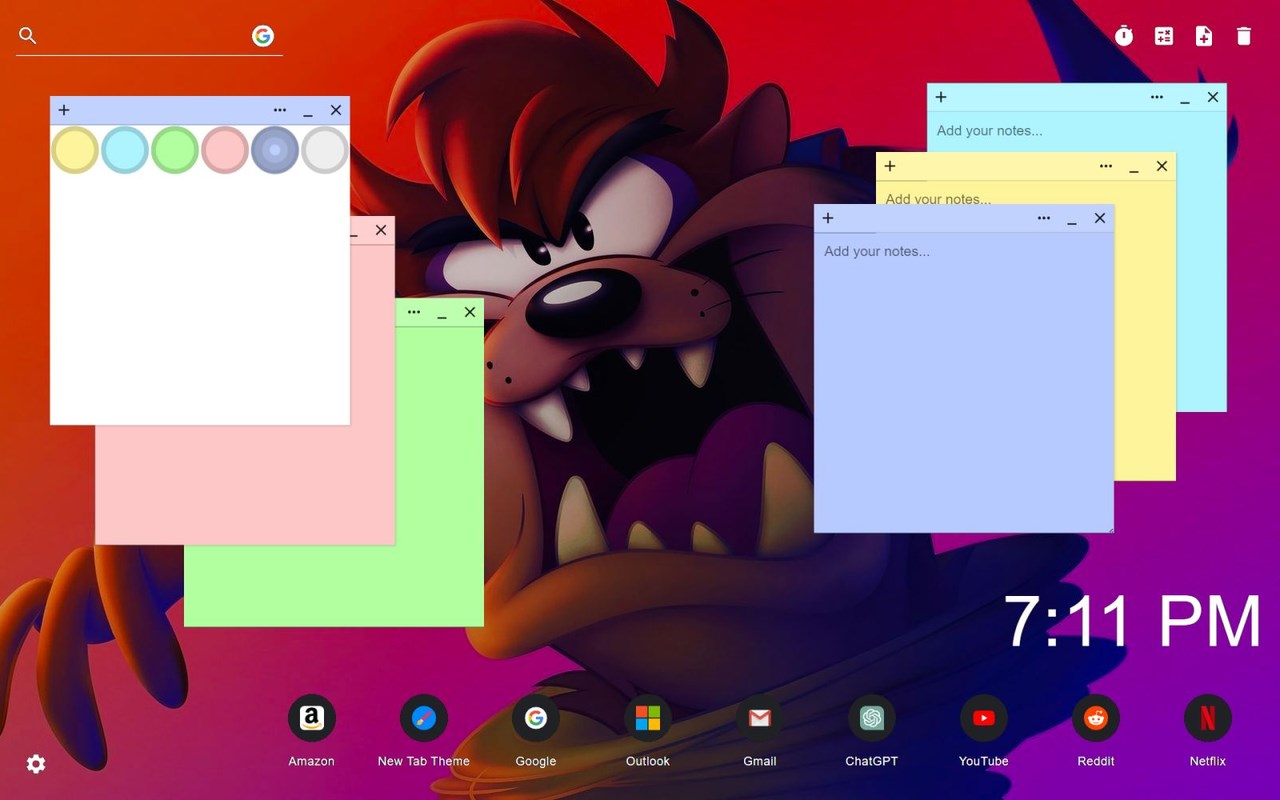Open the yellow note's three-dot options
This screenshot has width=1280, height=800.
pyautogui.click(x=1106, y=166)
